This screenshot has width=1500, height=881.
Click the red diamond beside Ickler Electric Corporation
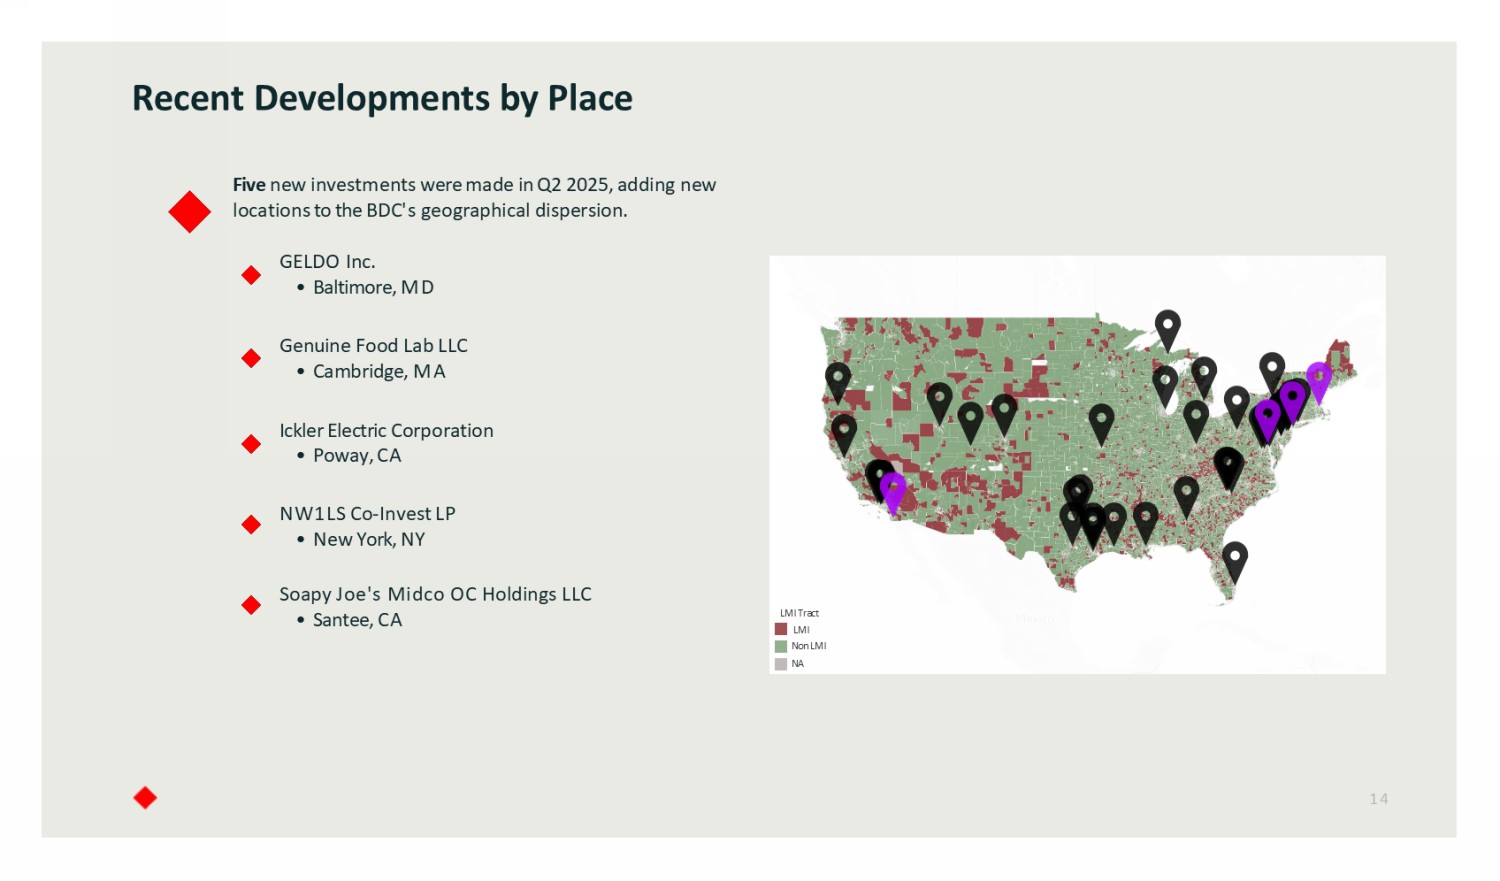pyautogui.click(x=251, y=444)
